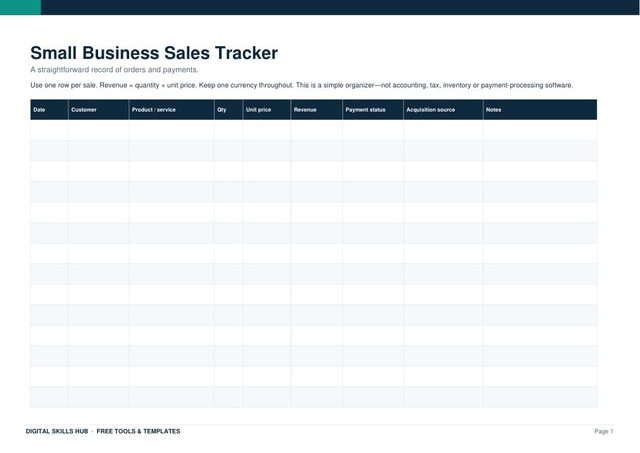Click the DIGITAL SKILLS HUB footer text
This screenshot has width=640, height=453.
coord(57,431)
